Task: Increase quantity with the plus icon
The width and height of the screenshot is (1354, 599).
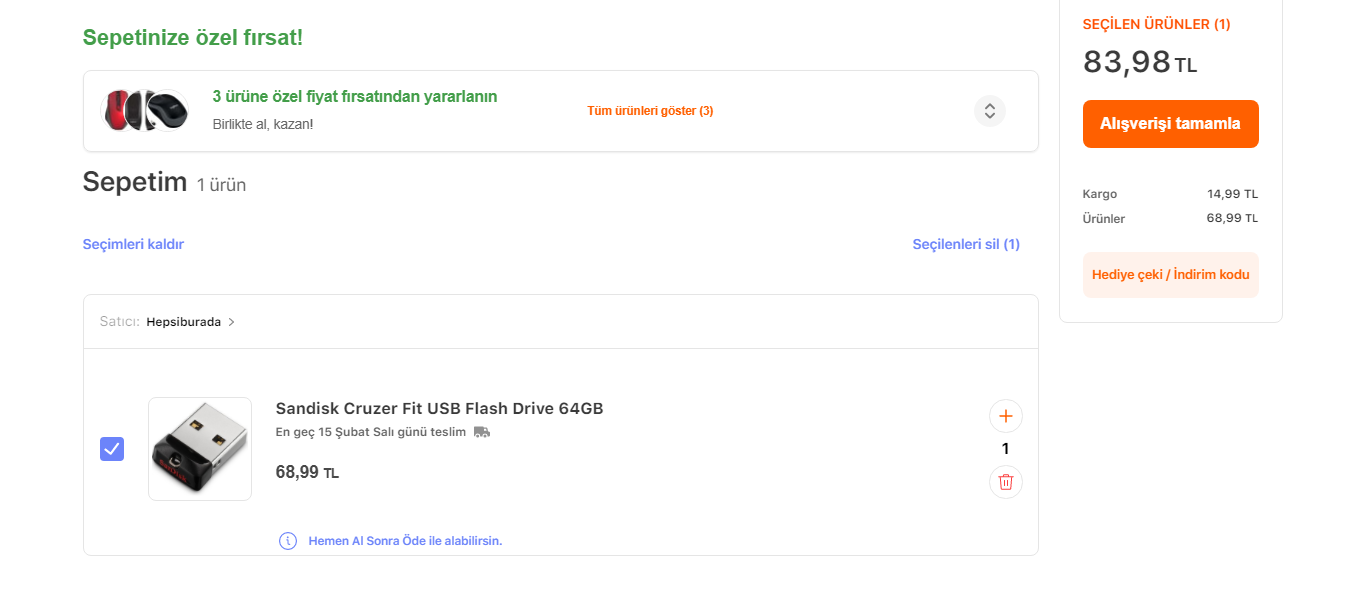Action: coord(1005,416)
